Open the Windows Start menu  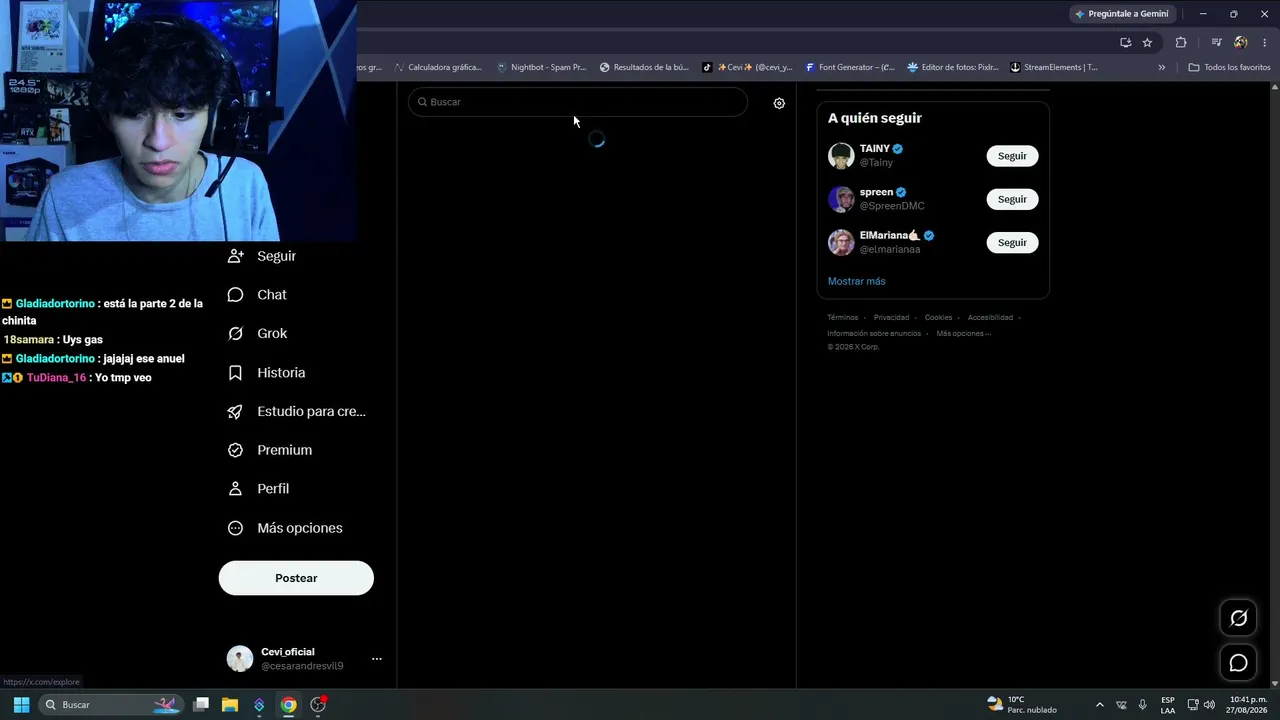click(21, 705)
